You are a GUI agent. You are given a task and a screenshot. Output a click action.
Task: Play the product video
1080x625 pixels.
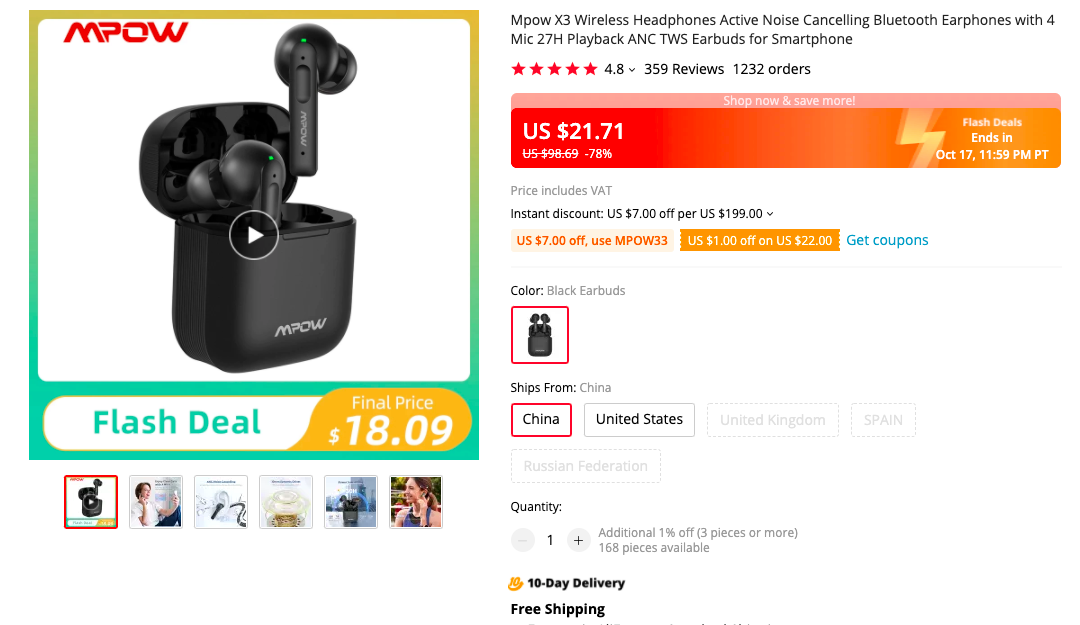tap(253, 235)
